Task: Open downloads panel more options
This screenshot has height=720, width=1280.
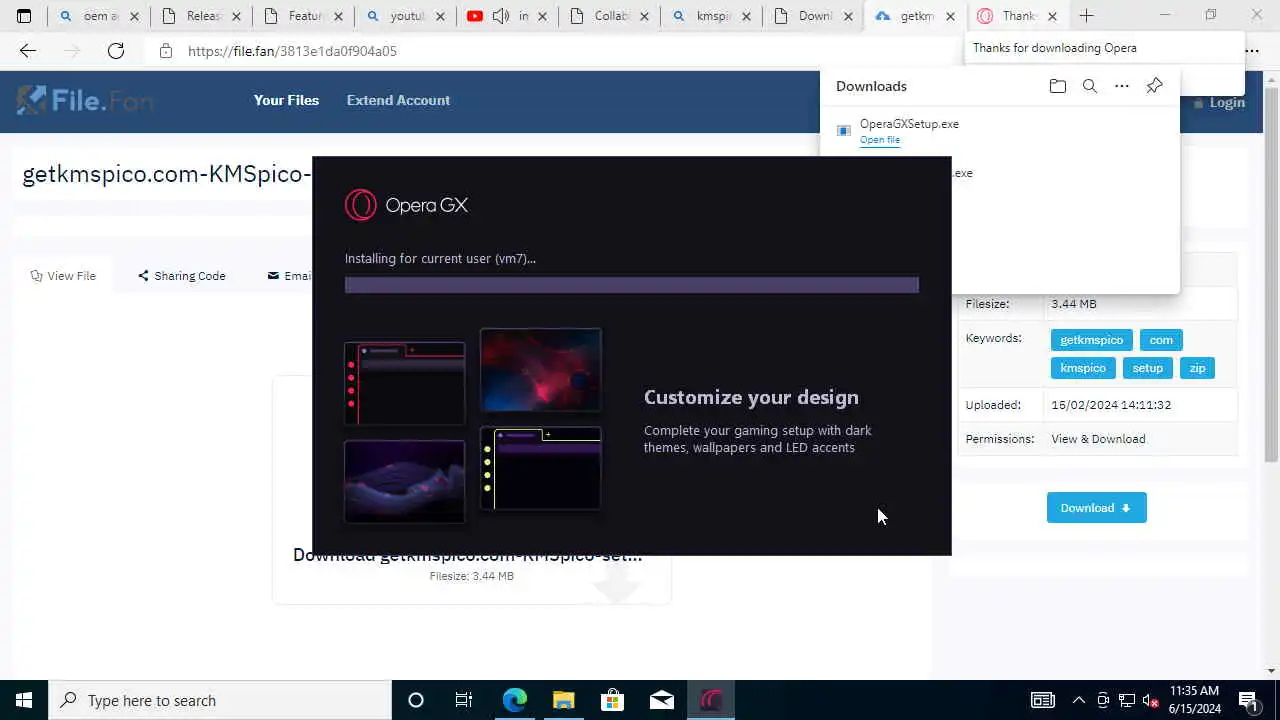Action: (x=1122, y=86)
